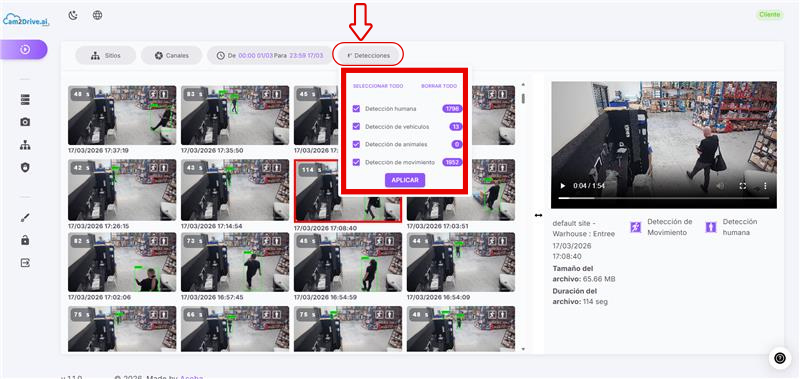Click human icon on 16:57:45 thumbnail
Image resolution: width=800 pixels, height=379 pixels.
point(276,241)
